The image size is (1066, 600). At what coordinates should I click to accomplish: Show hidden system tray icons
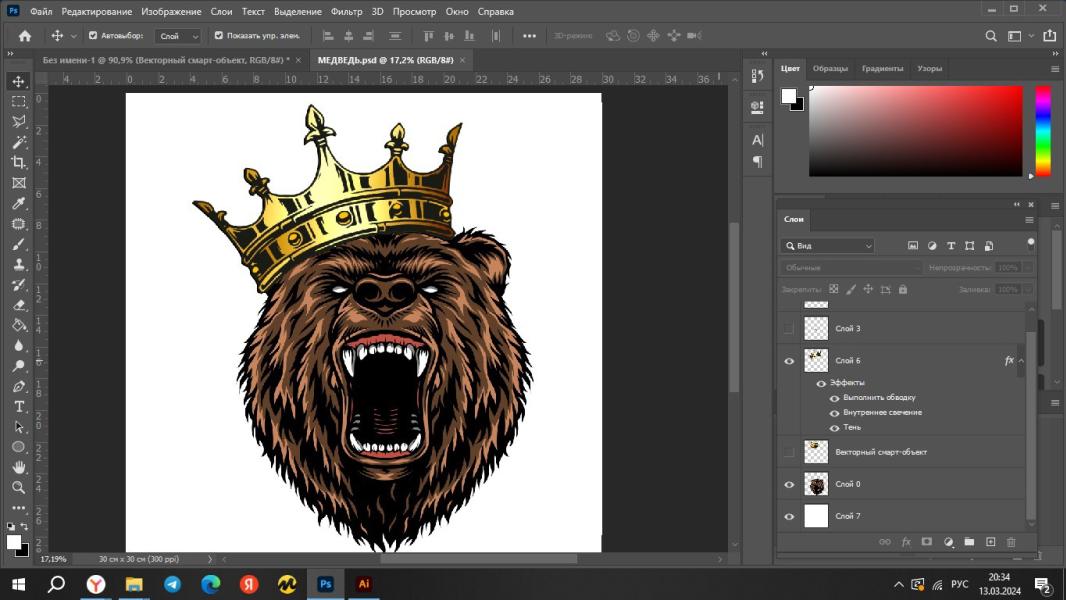pos(898,584)
